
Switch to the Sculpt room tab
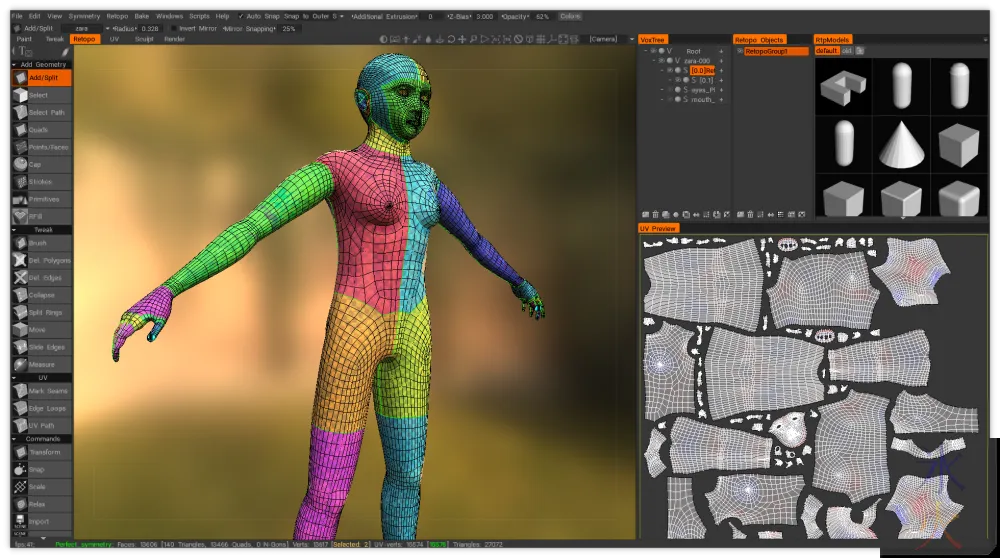144,40
